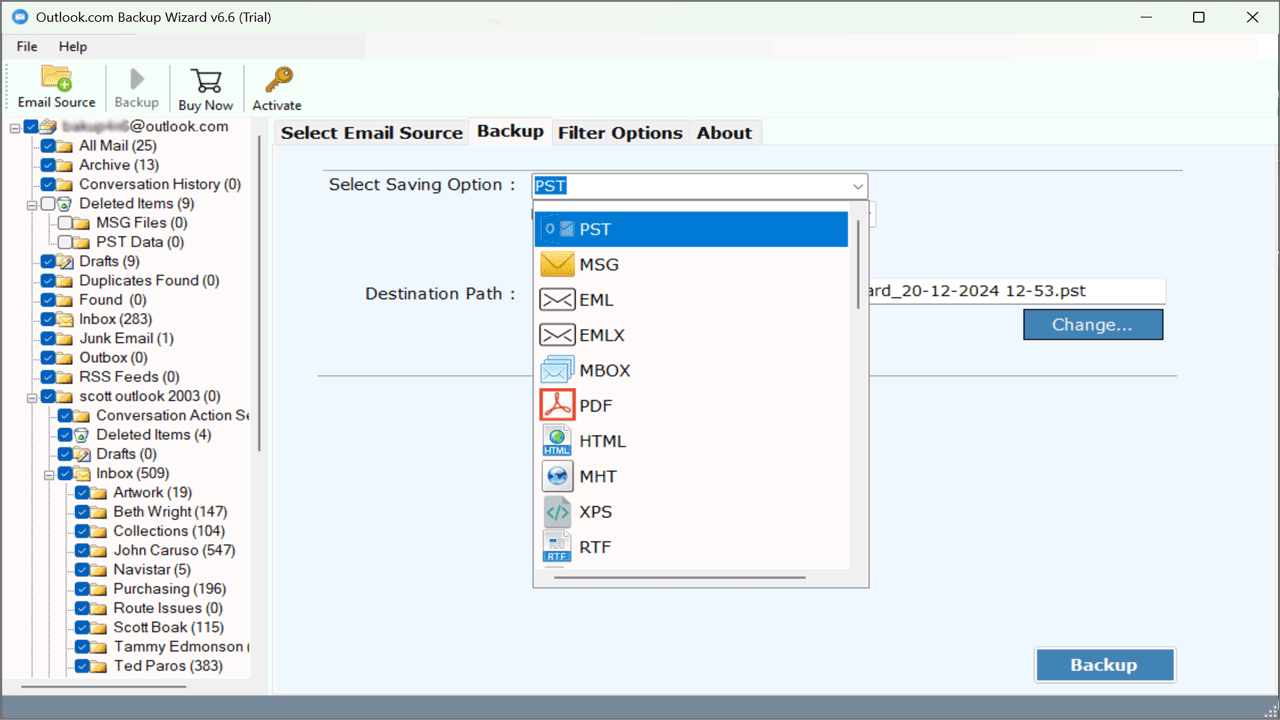
Task: Pick the RTF document icon
Action: click(557, 547)
